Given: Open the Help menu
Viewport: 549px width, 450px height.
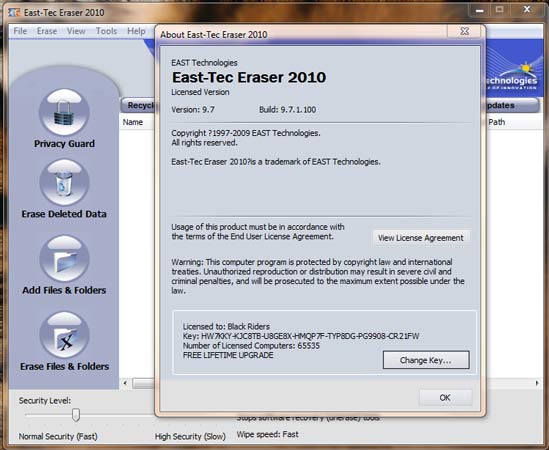Looking at the screenshot, I should pos(136,31).
